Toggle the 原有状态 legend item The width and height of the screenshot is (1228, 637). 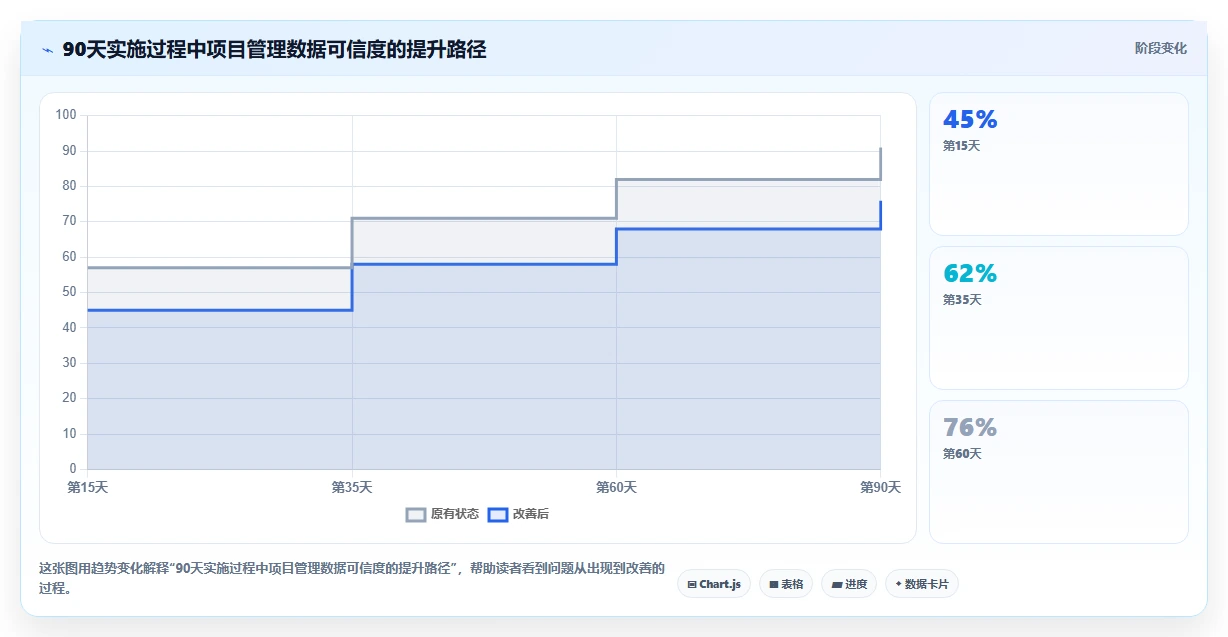pos(442,514)
